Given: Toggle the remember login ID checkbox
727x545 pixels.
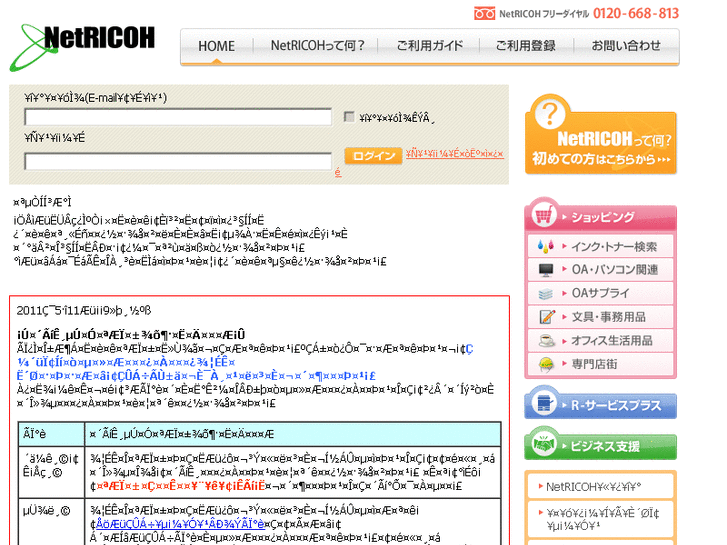Looking at the screenshot, I should tap(349, 116).
